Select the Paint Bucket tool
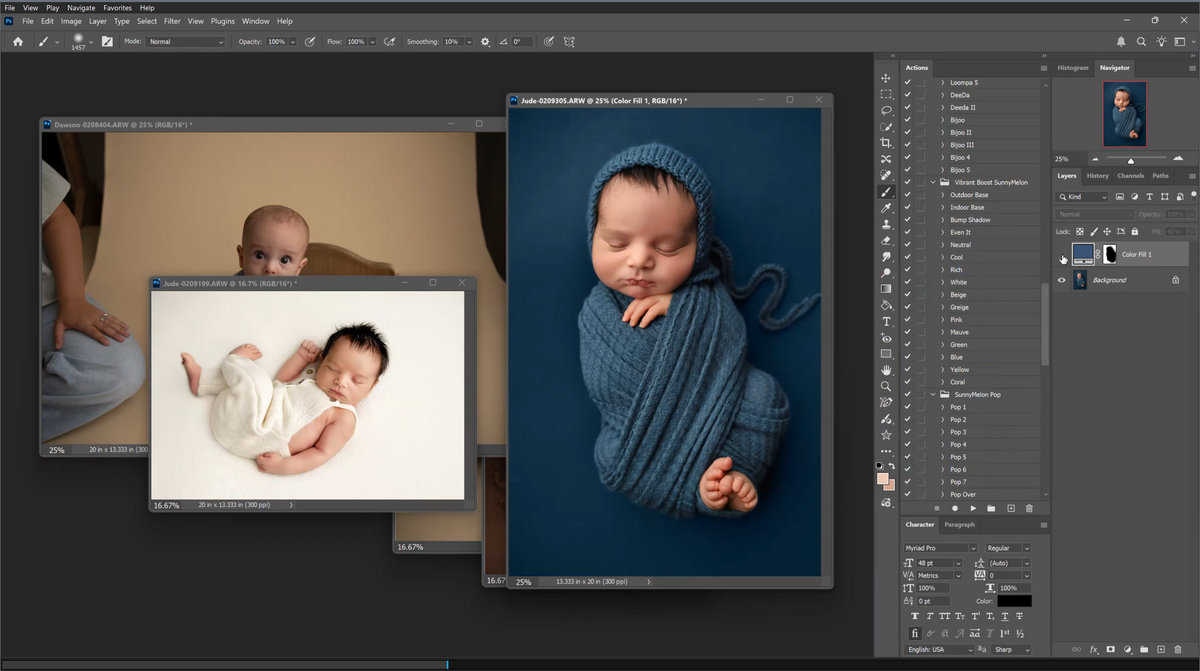The height and width of the screenshot is (671, 1200). click(886, 305)
